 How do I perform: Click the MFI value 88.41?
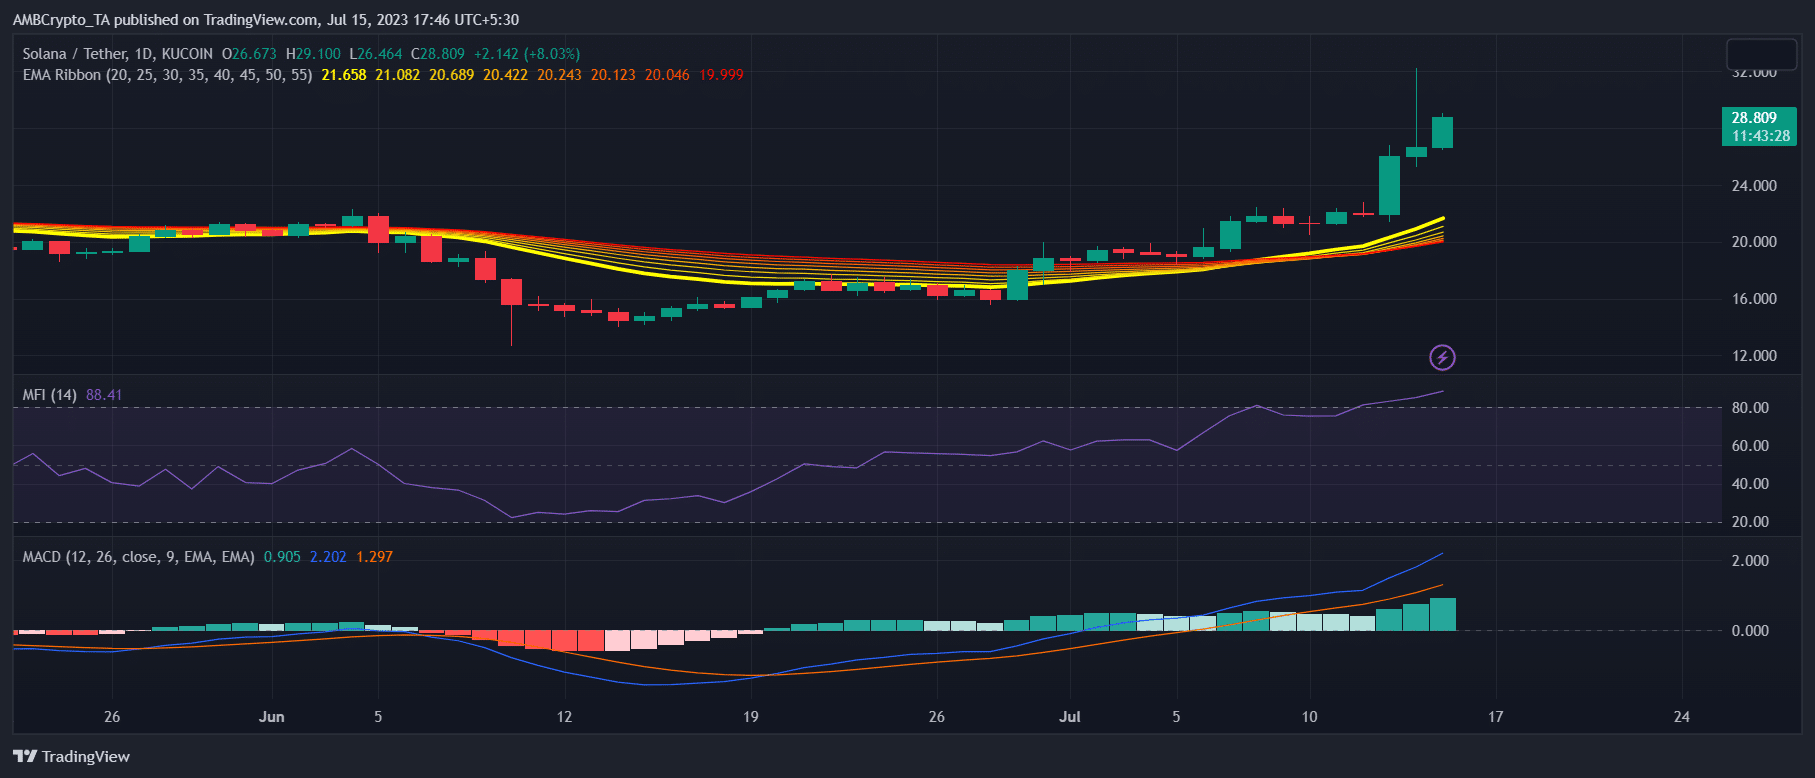pos(104,395)
